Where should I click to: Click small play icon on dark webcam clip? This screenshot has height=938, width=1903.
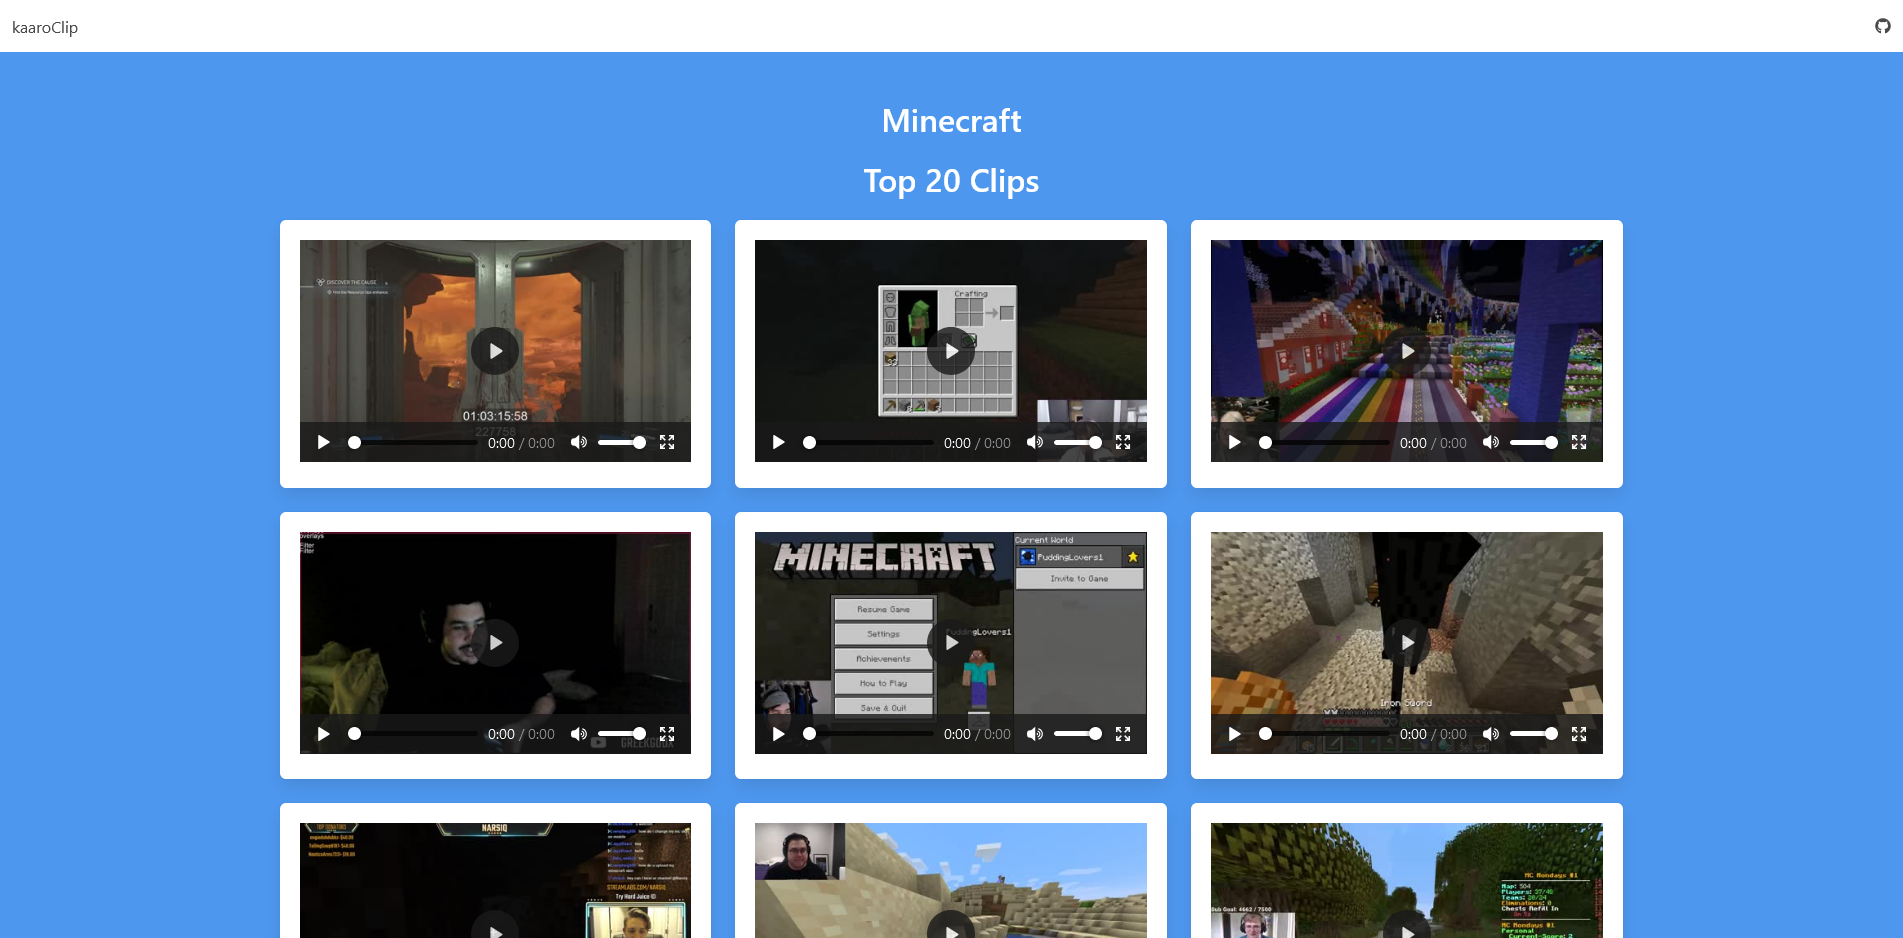pos(323,734)
